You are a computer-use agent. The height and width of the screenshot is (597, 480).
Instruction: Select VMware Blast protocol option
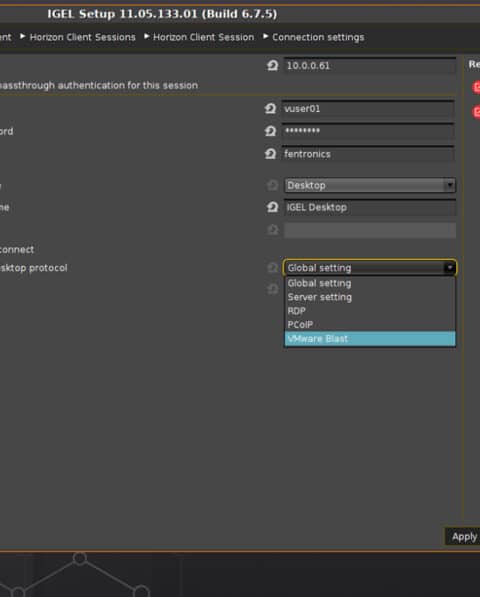tap(370, 339)
